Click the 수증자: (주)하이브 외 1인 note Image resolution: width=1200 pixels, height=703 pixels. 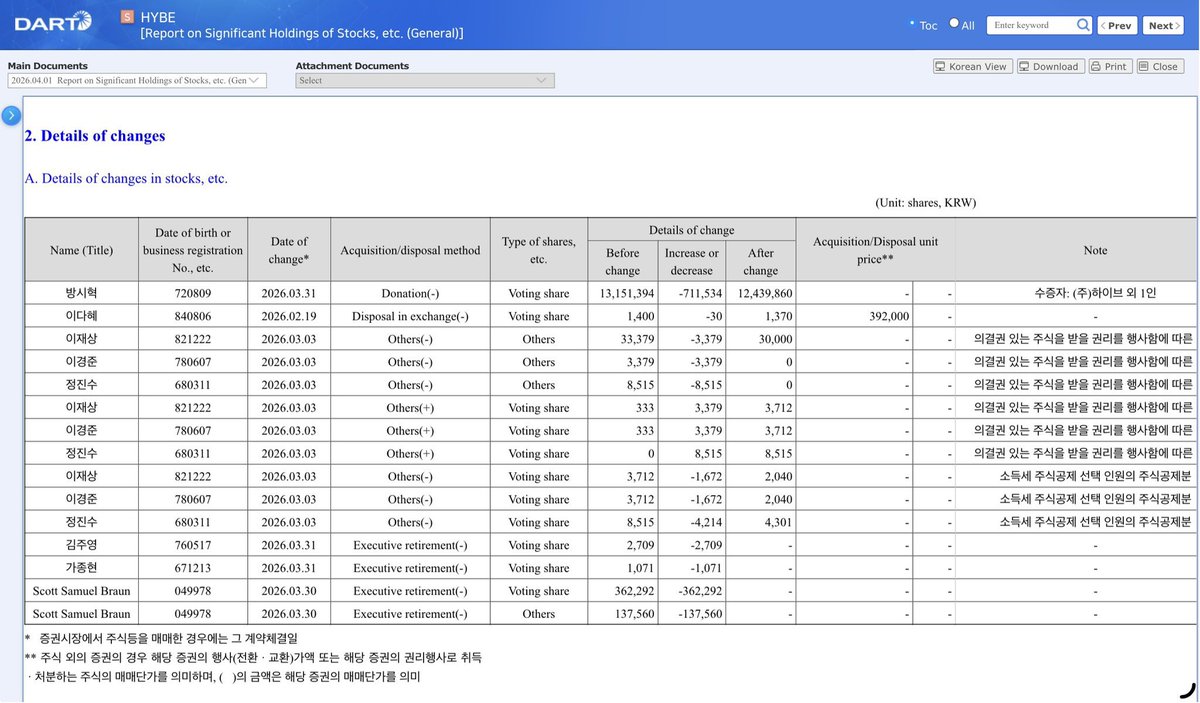(1096, 293)
